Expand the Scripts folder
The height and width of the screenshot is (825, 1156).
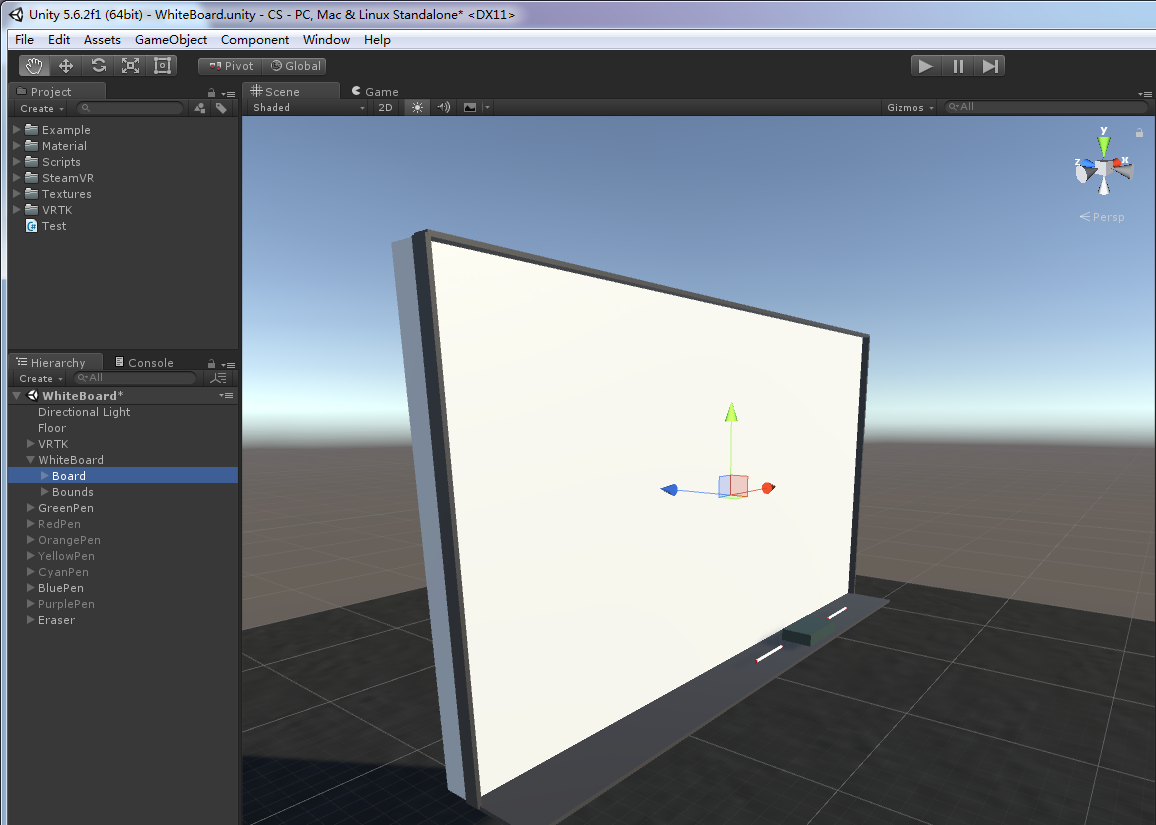tap(17, 162)
